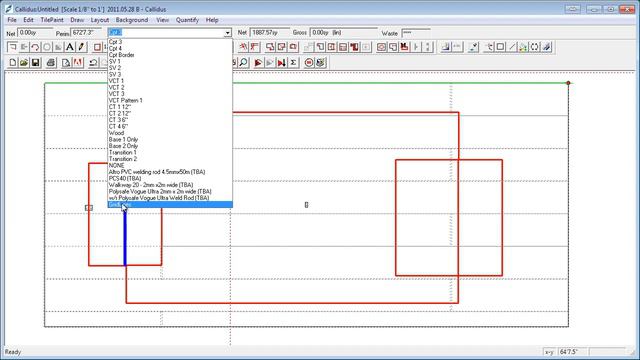Choose 'SV 1' from the list
640x360 pixels.
pyautogui.click(x=170, y=61)
